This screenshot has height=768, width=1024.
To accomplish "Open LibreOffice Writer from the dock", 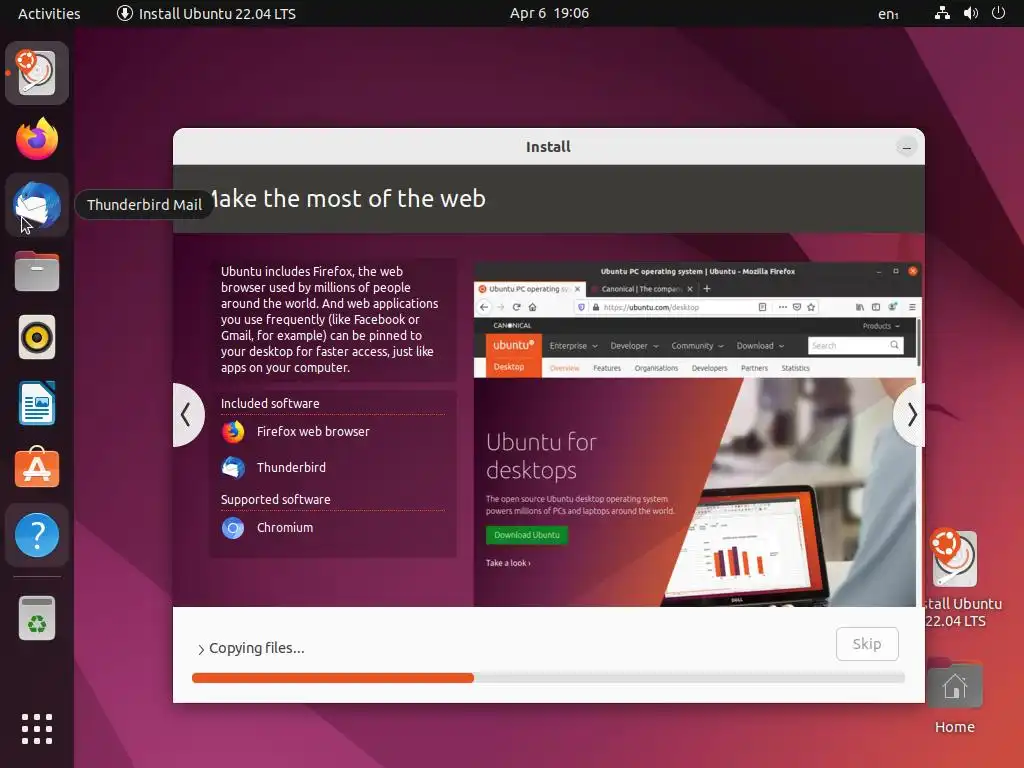I will pos(37,403).
